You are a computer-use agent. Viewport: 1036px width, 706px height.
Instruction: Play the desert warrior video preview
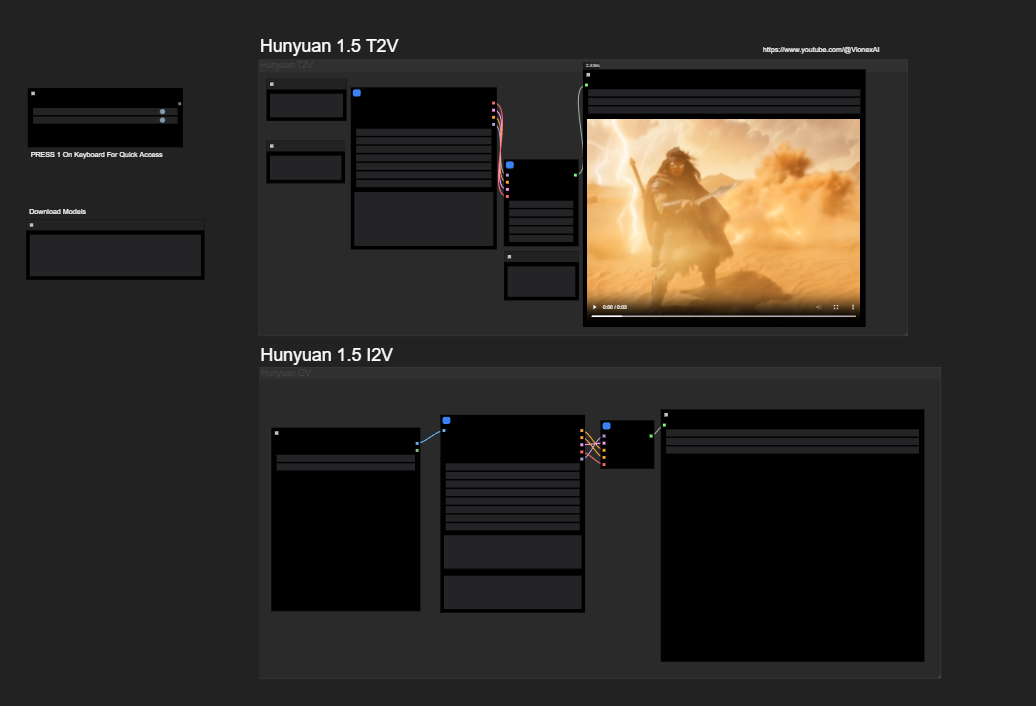(595, 307)
